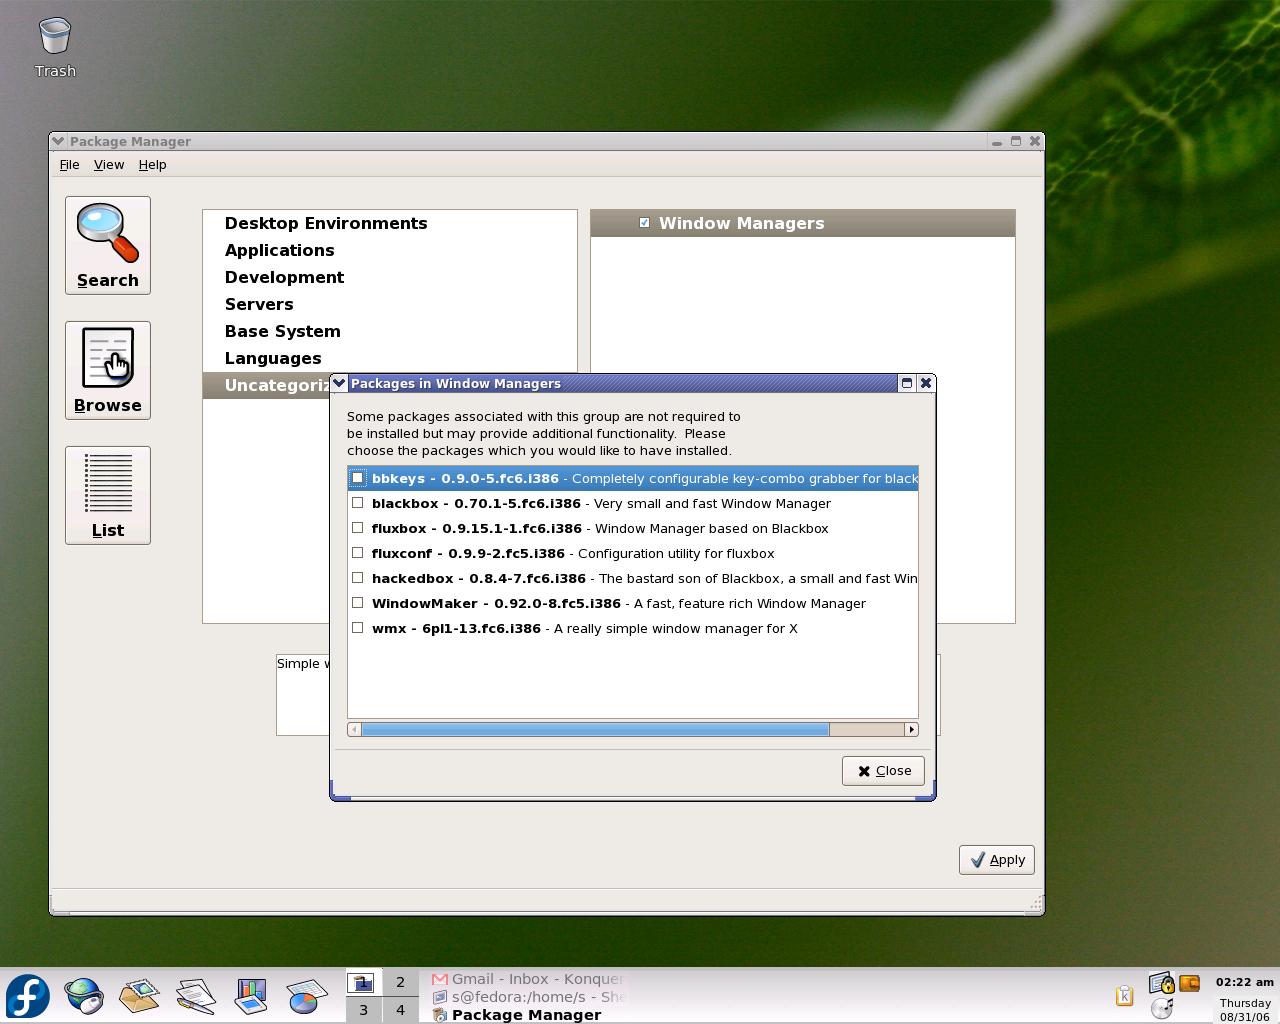Select the Uncategorized category

point(267,386)
